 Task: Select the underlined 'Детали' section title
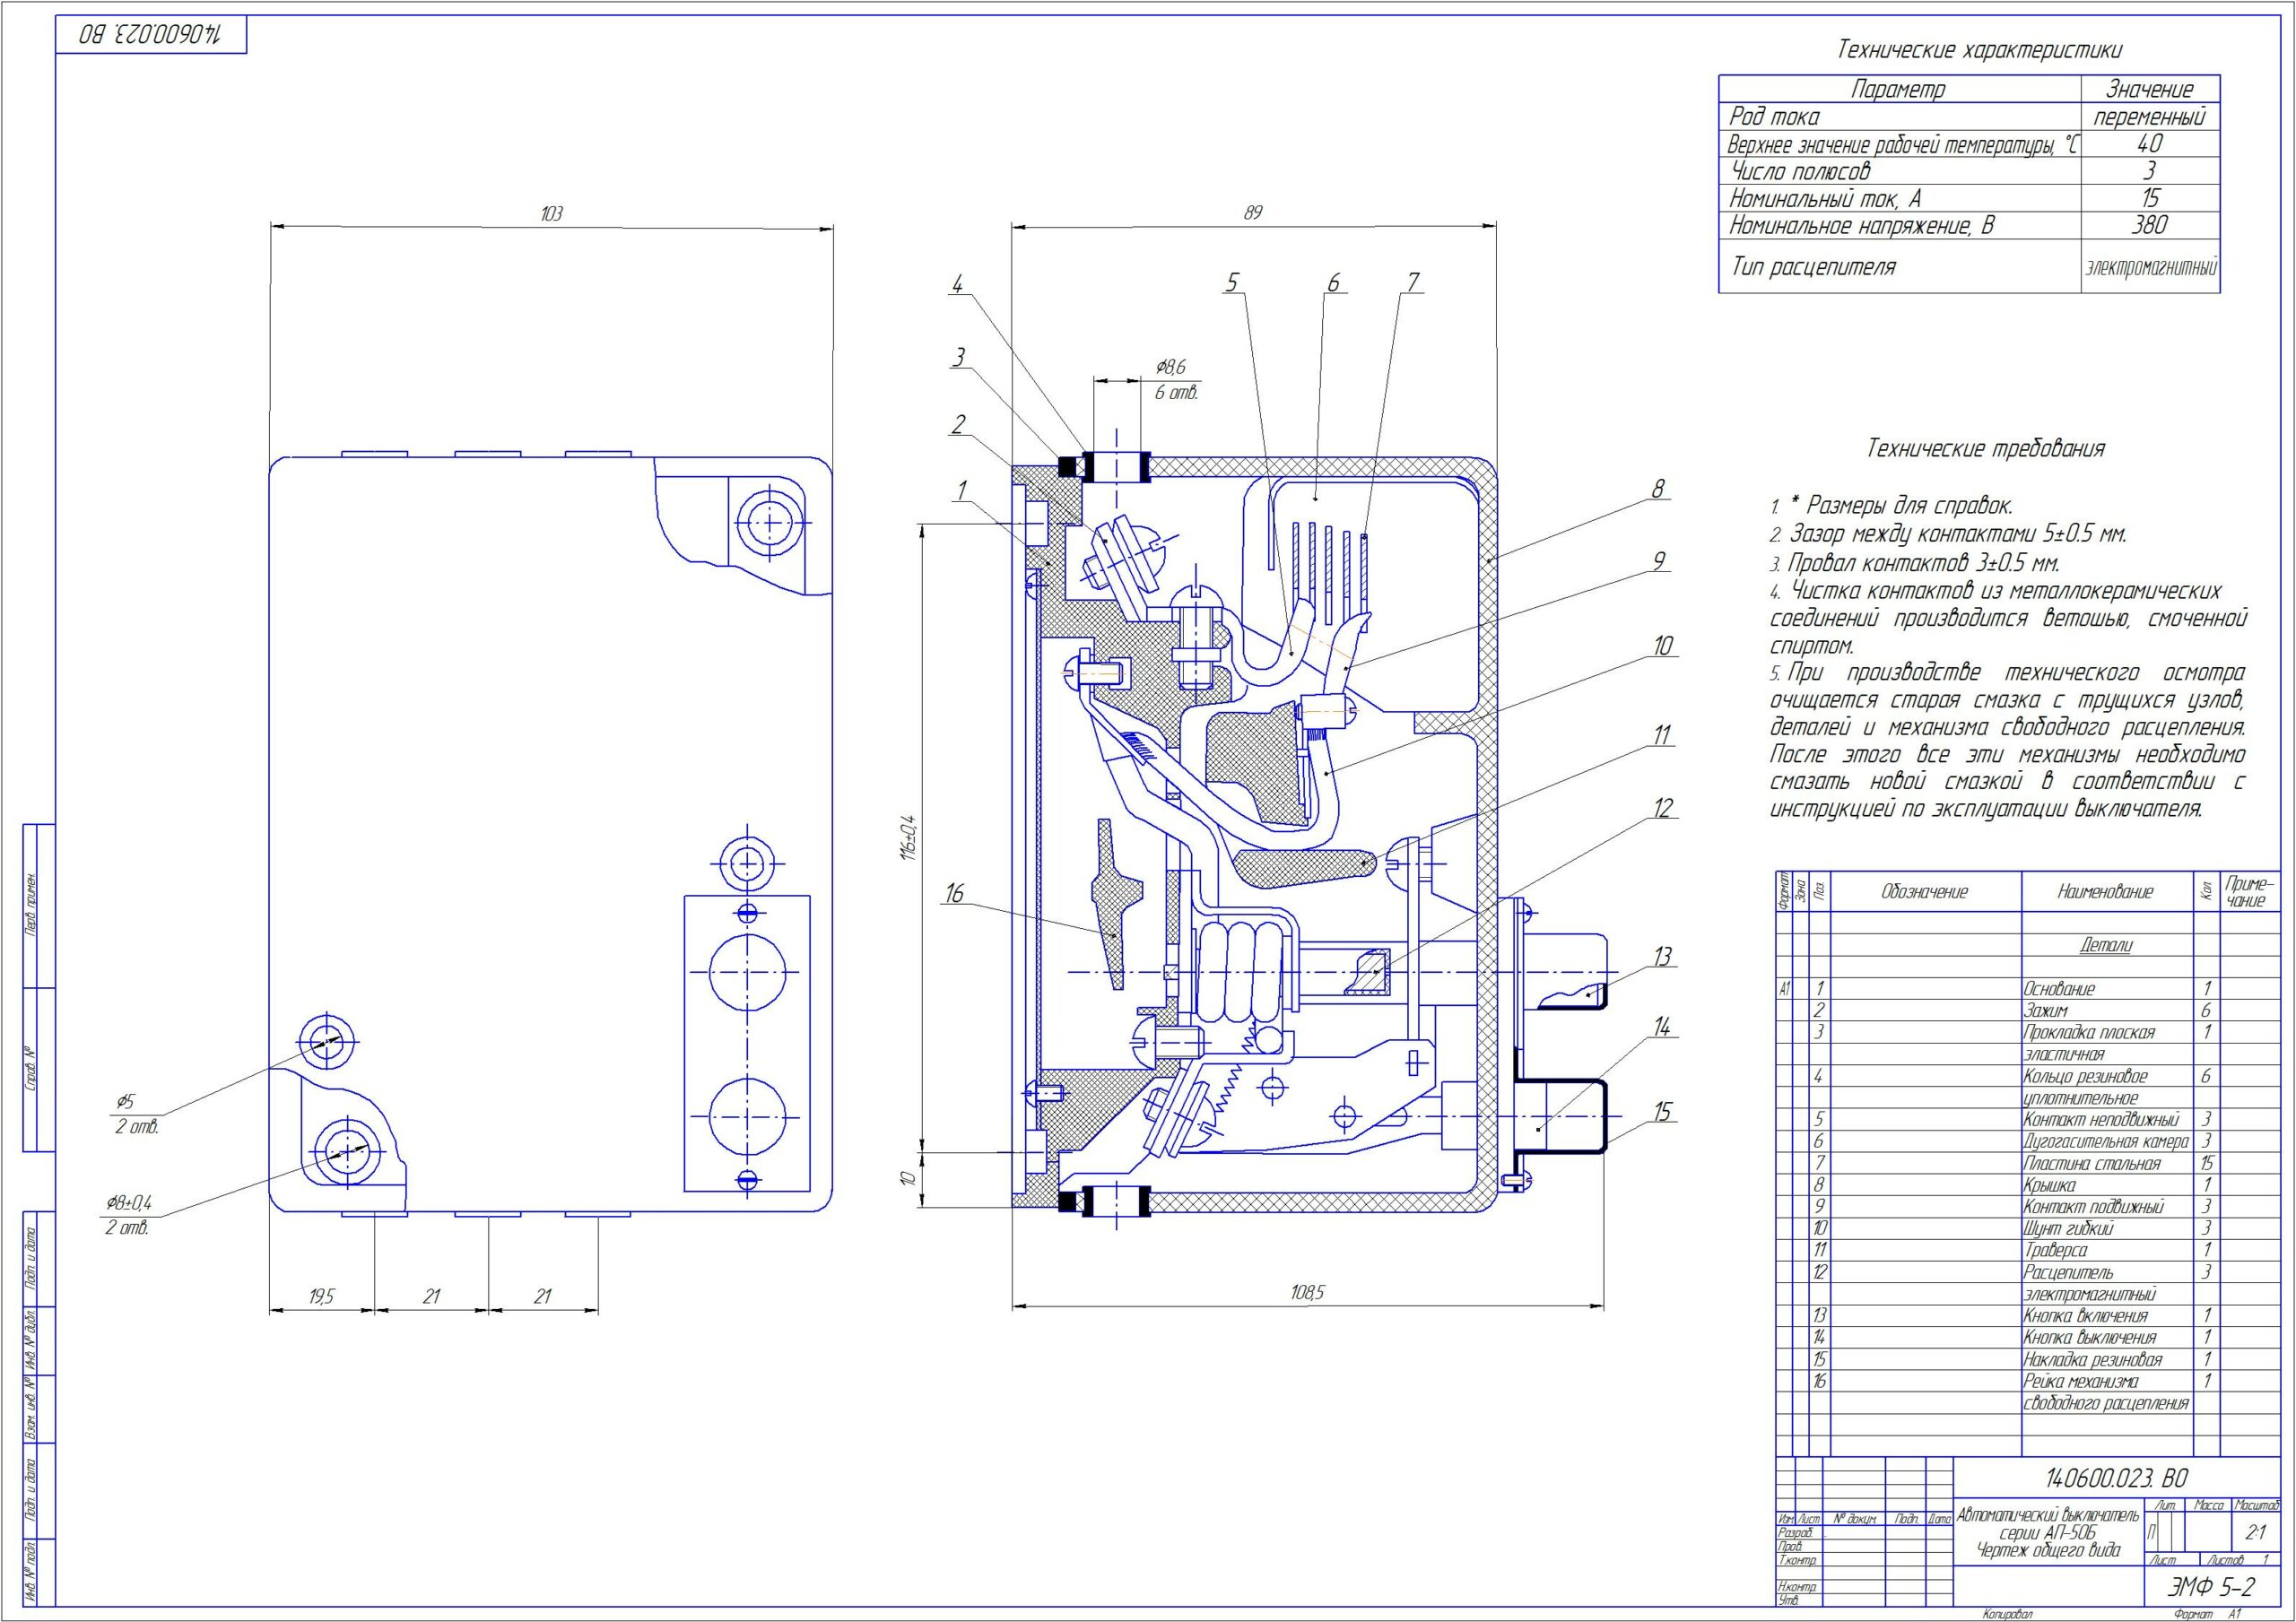coord(2106,945)
